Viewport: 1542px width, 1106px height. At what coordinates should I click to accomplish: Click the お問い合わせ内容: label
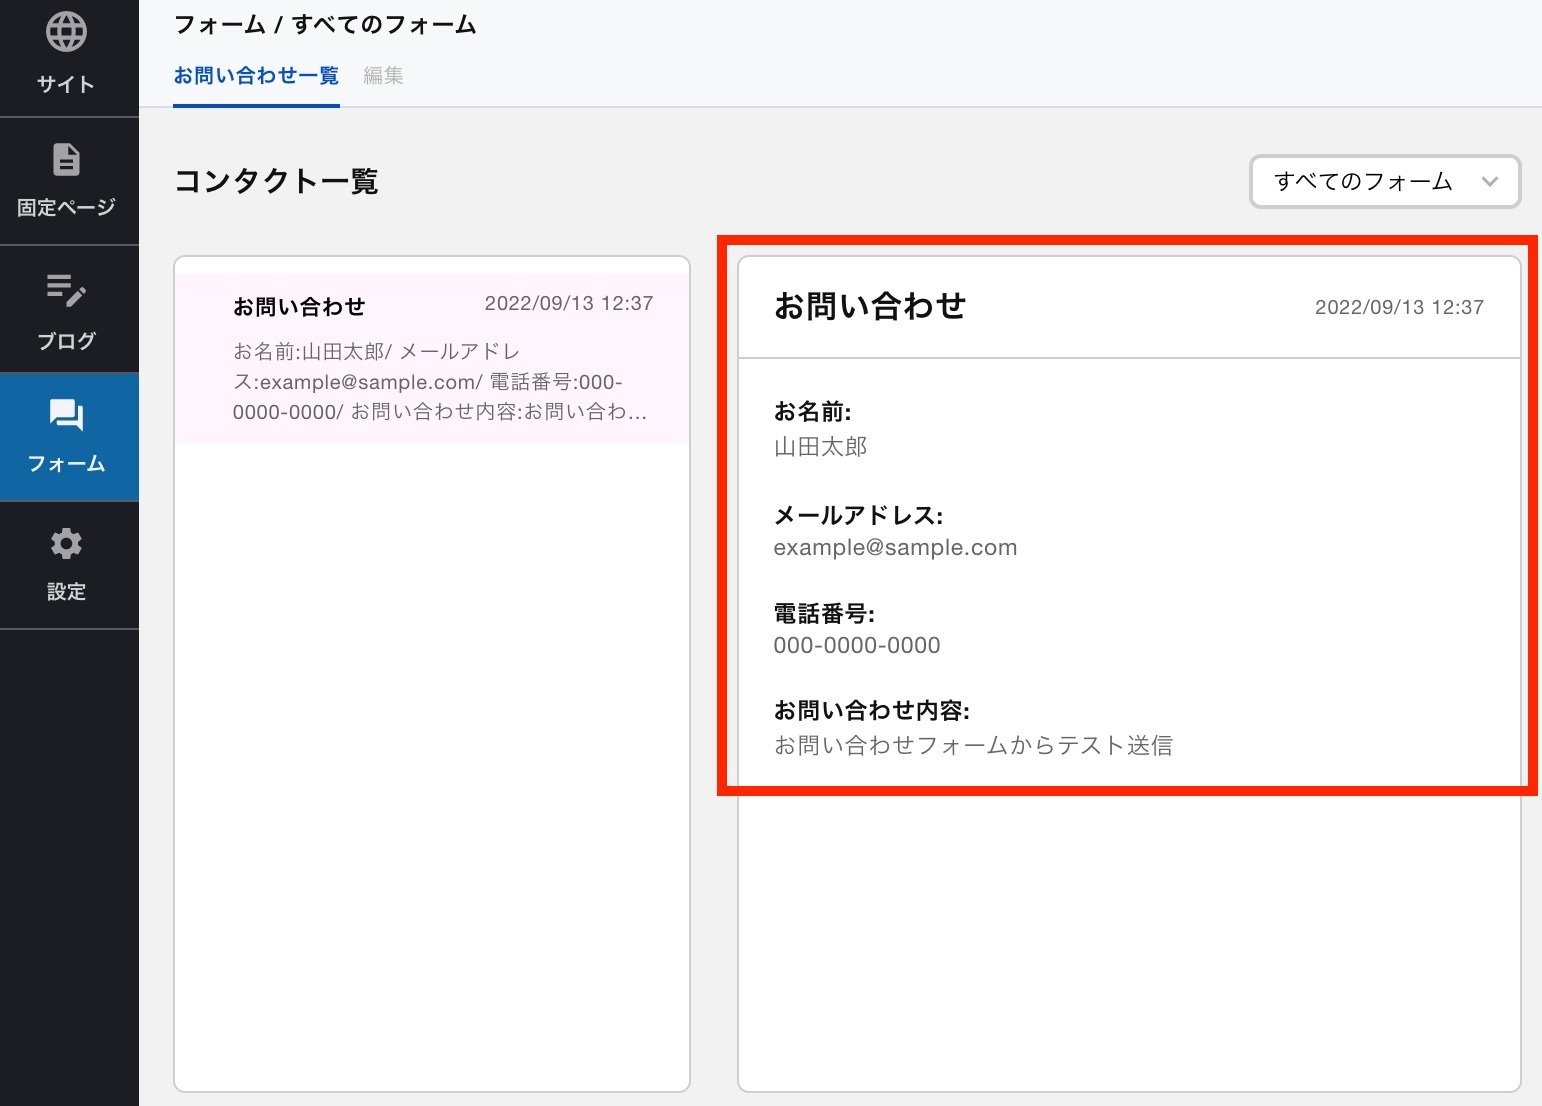click(872, 710)
